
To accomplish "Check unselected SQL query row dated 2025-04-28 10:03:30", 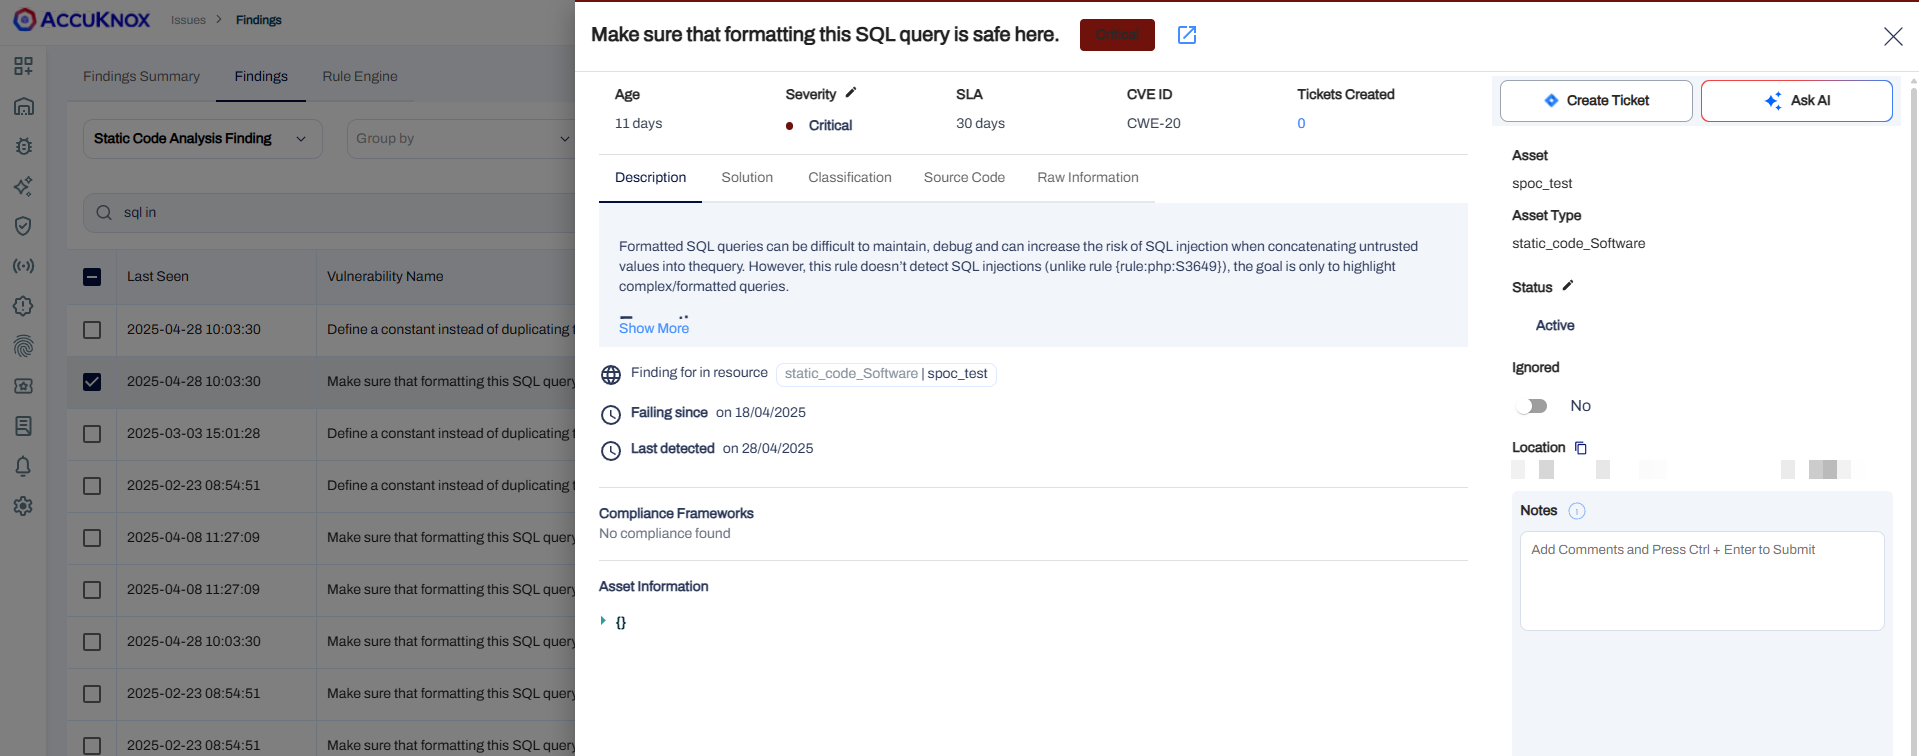I will [x=92, y=642].
